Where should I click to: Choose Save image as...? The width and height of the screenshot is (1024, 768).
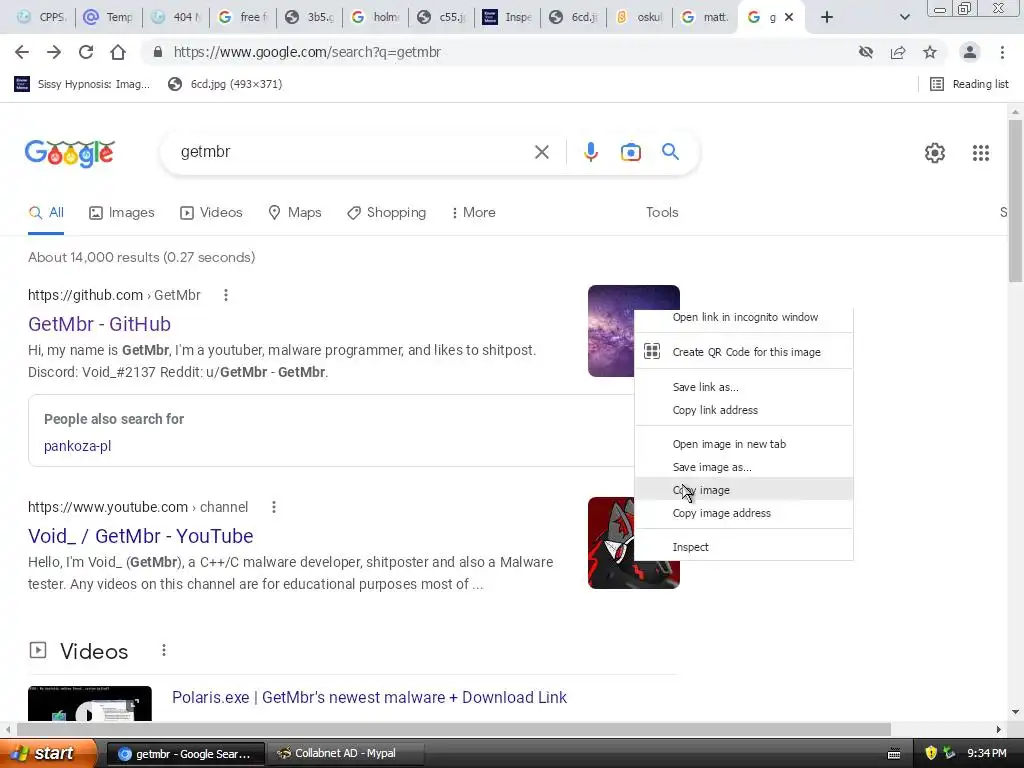[x=744, y=468]
